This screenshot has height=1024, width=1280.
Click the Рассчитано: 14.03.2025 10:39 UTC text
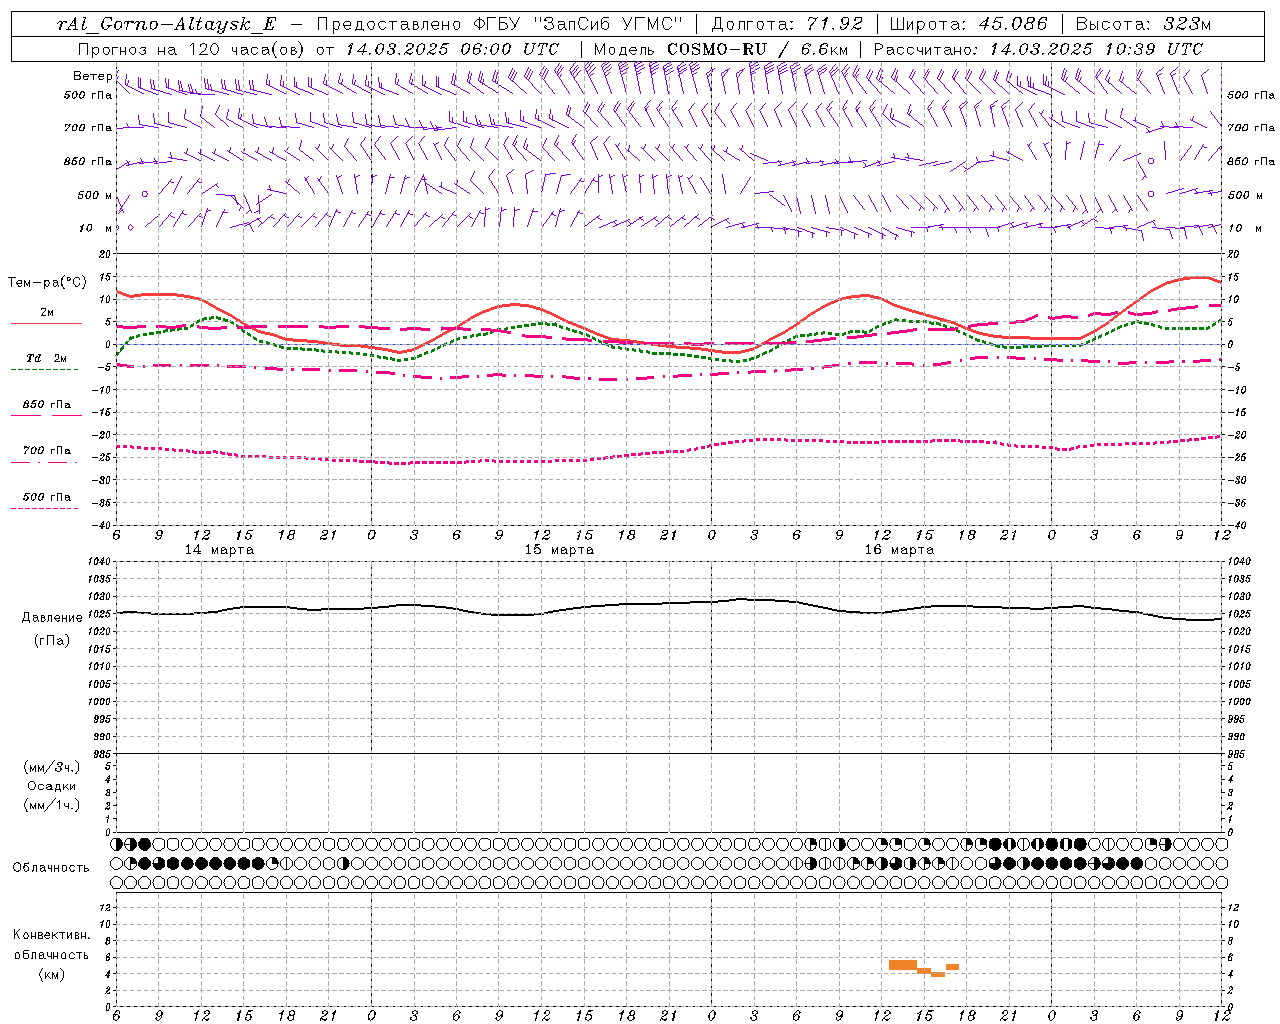1038,49
